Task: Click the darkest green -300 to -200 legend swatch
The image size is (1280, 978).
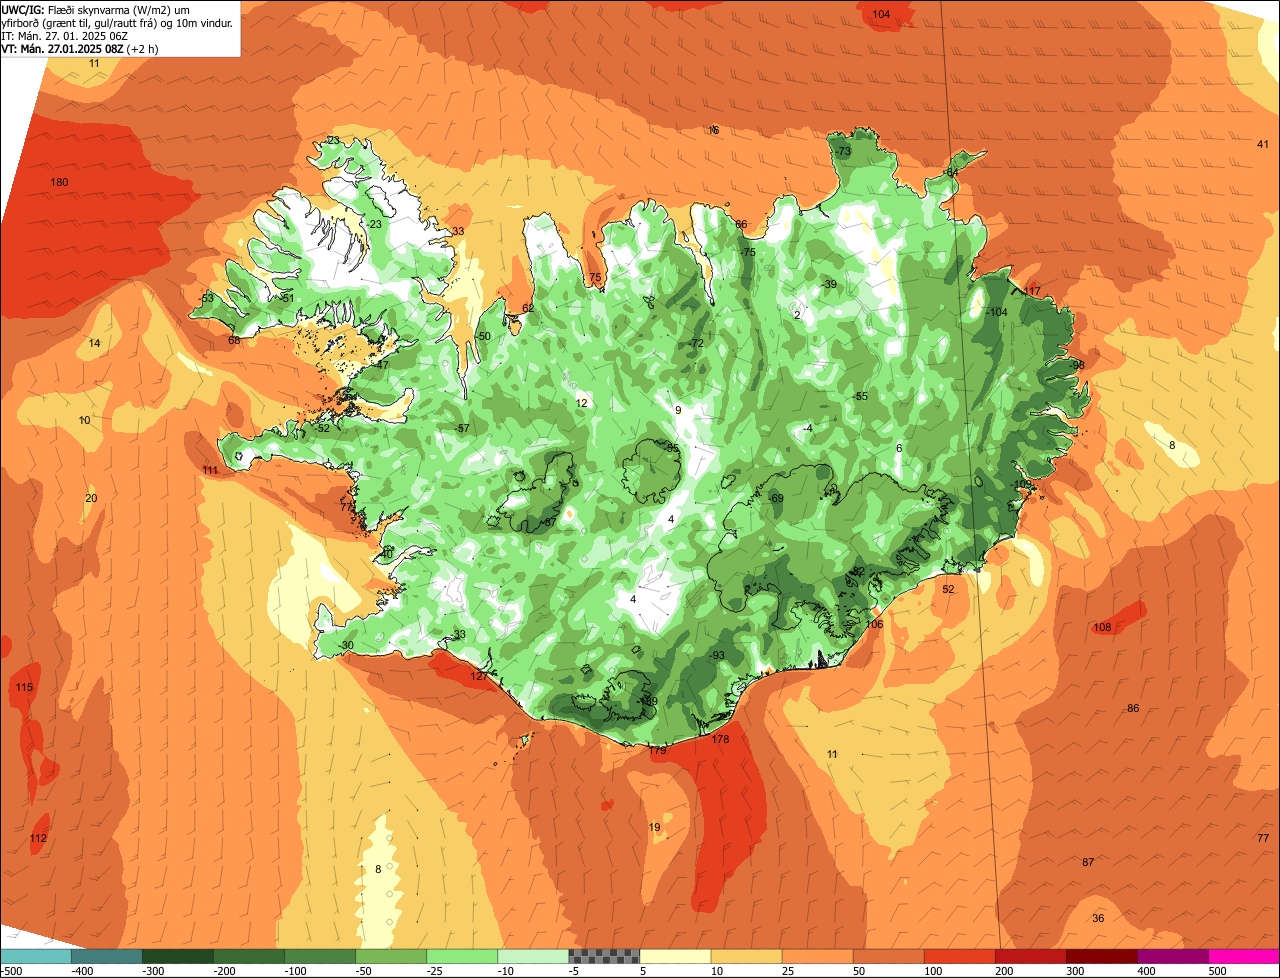Action: point(177,956)
